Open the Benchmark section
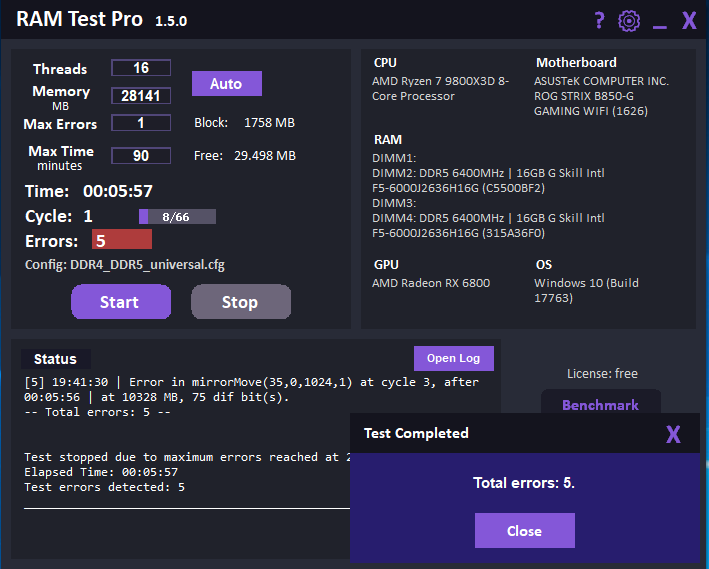 click(x=600, y=404)
